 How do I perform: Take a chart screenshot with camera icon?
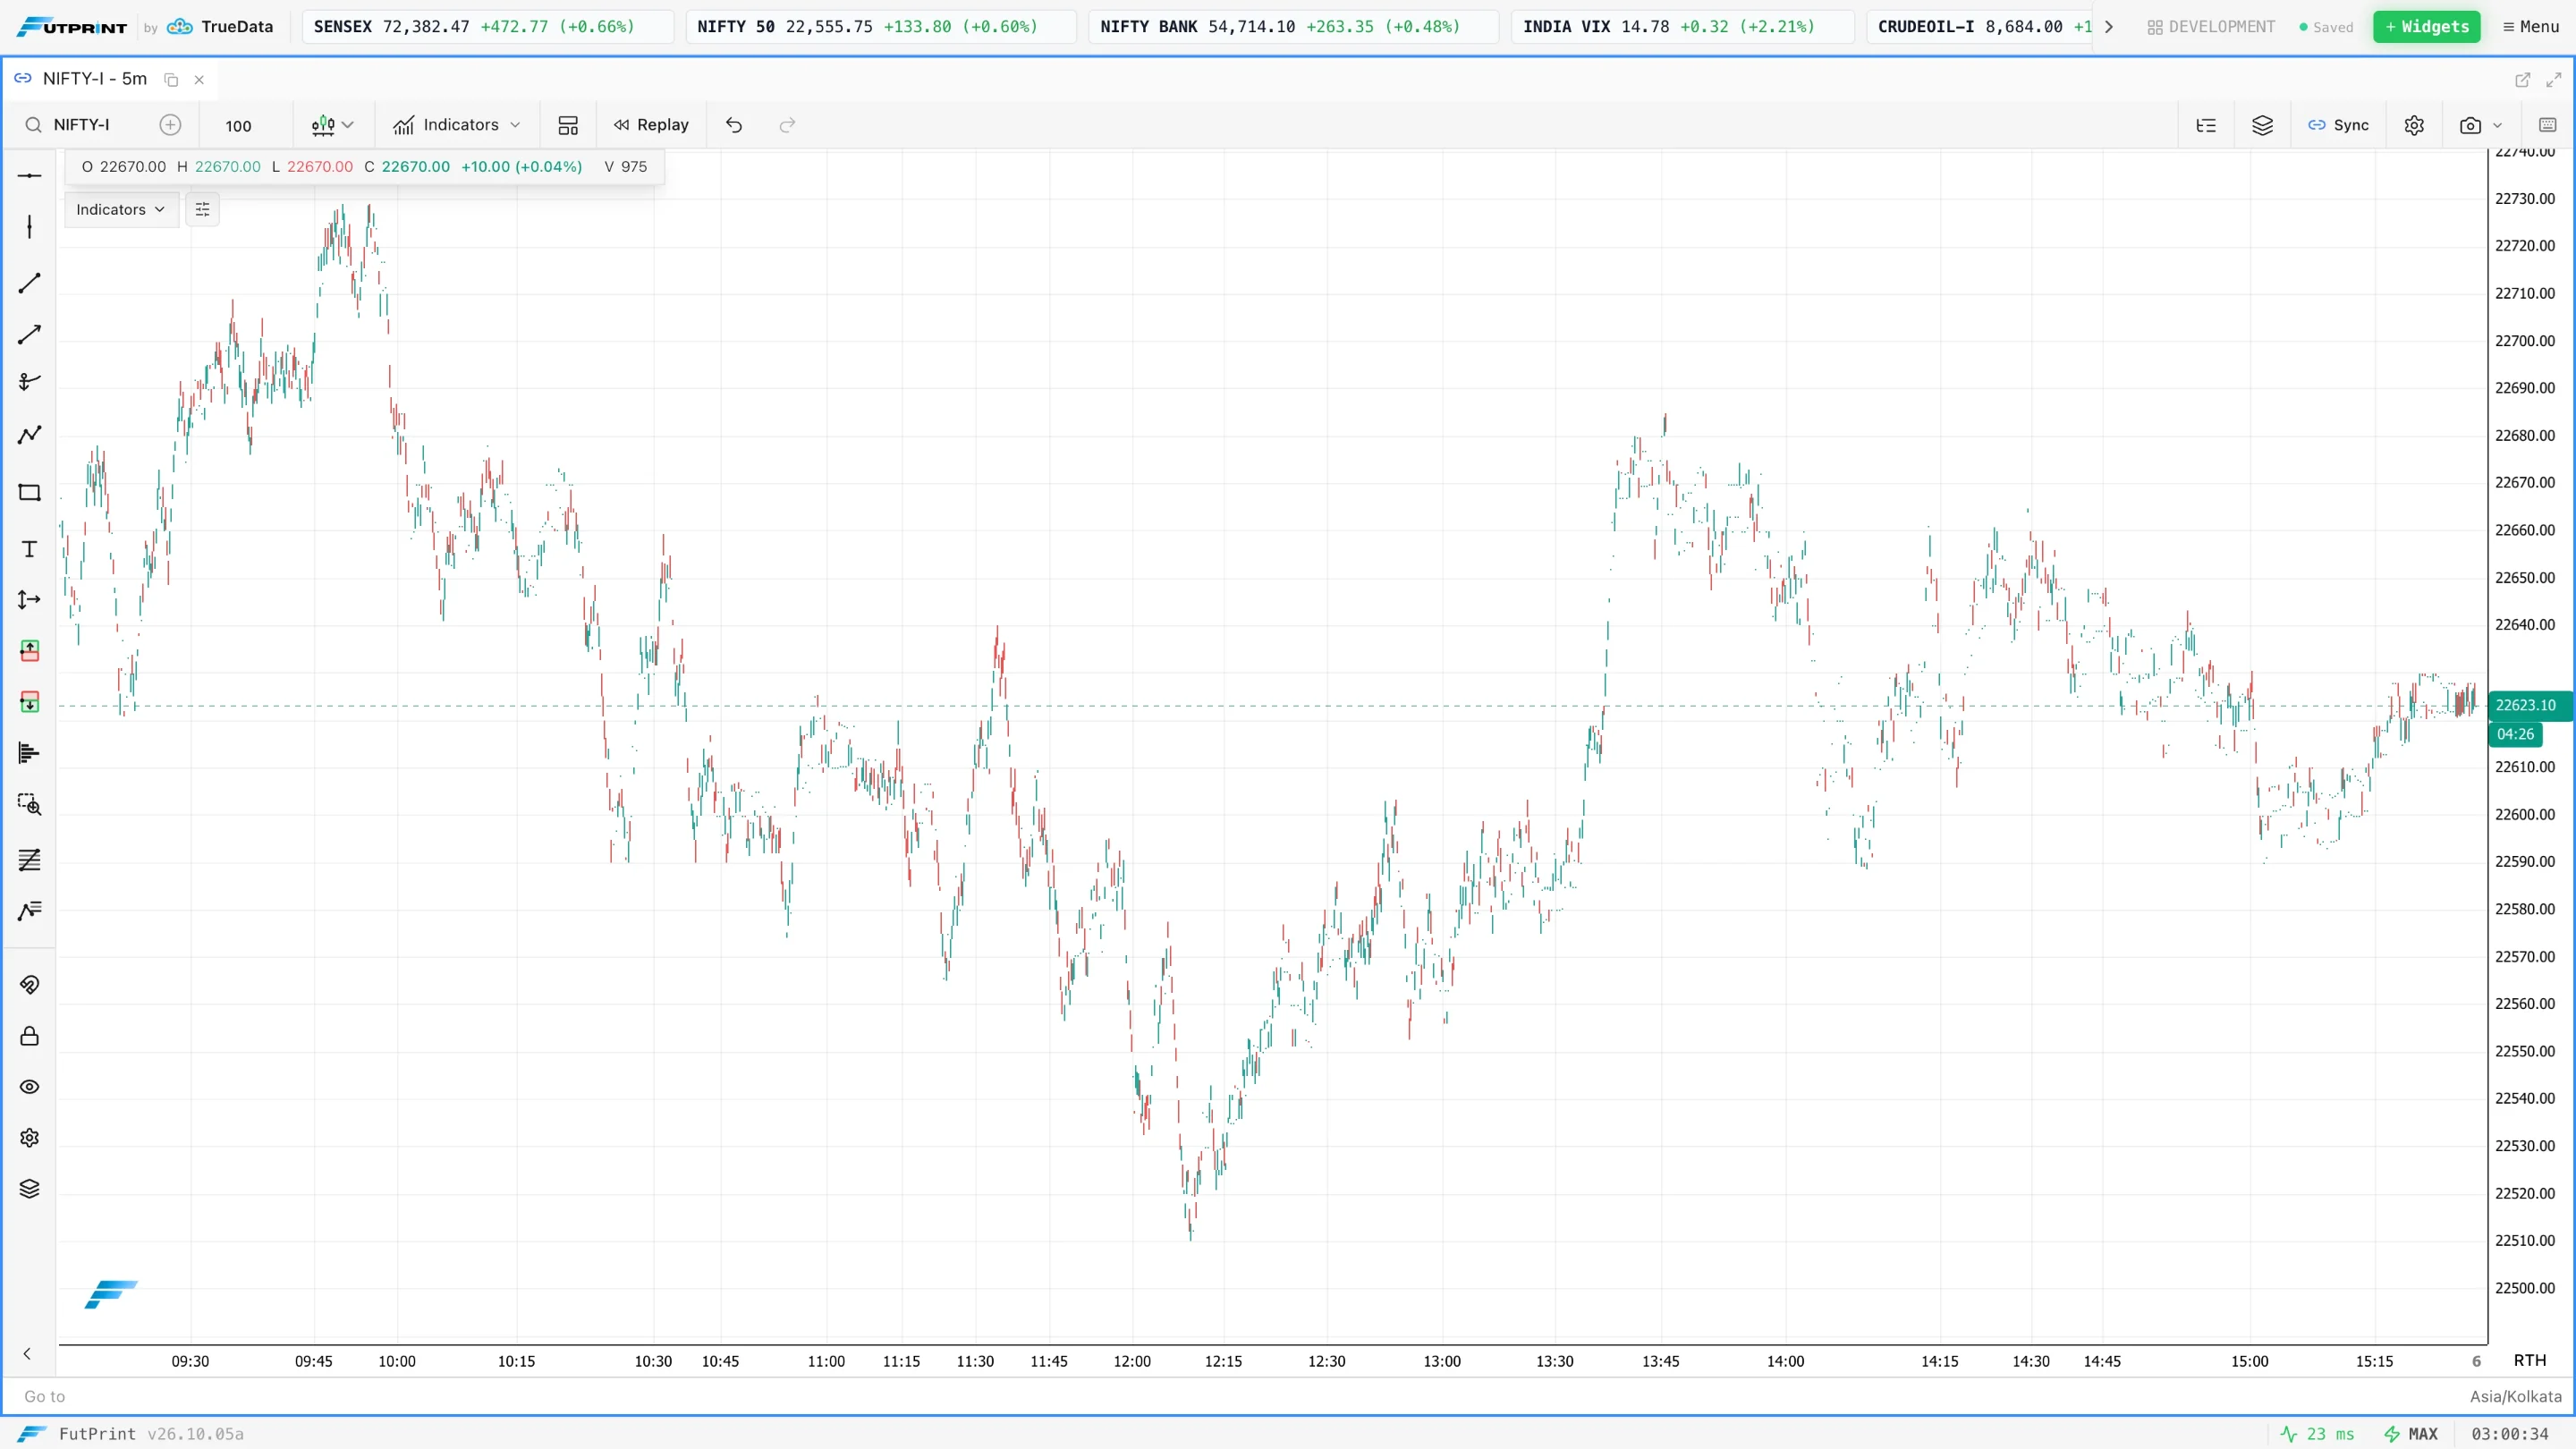coord(2470,125)
